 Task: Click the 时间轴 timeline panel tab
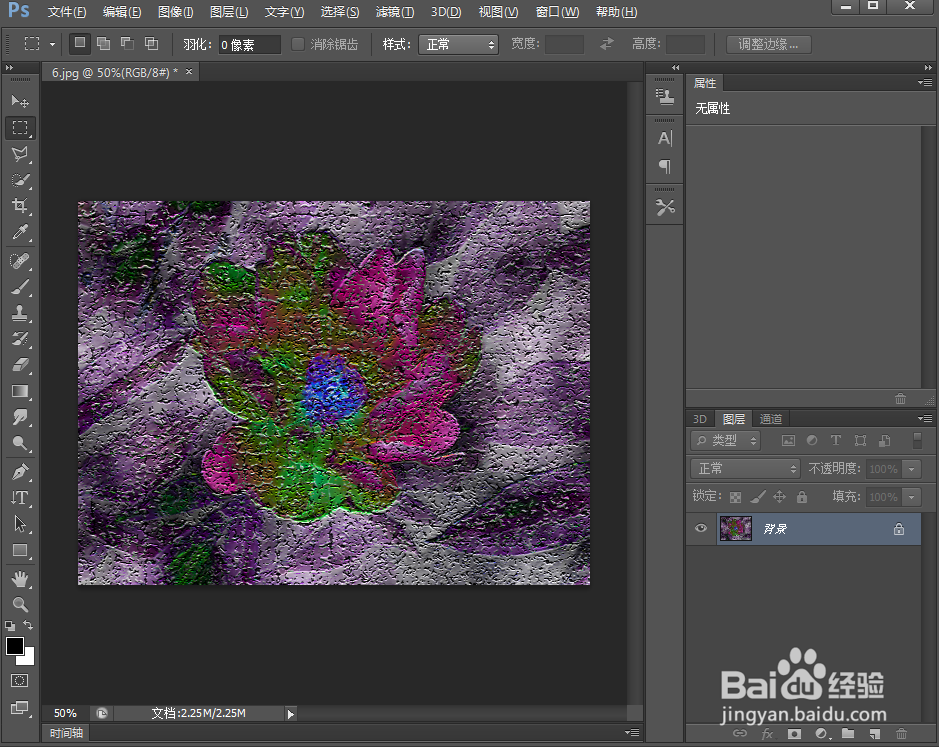(x=66, y=733)
